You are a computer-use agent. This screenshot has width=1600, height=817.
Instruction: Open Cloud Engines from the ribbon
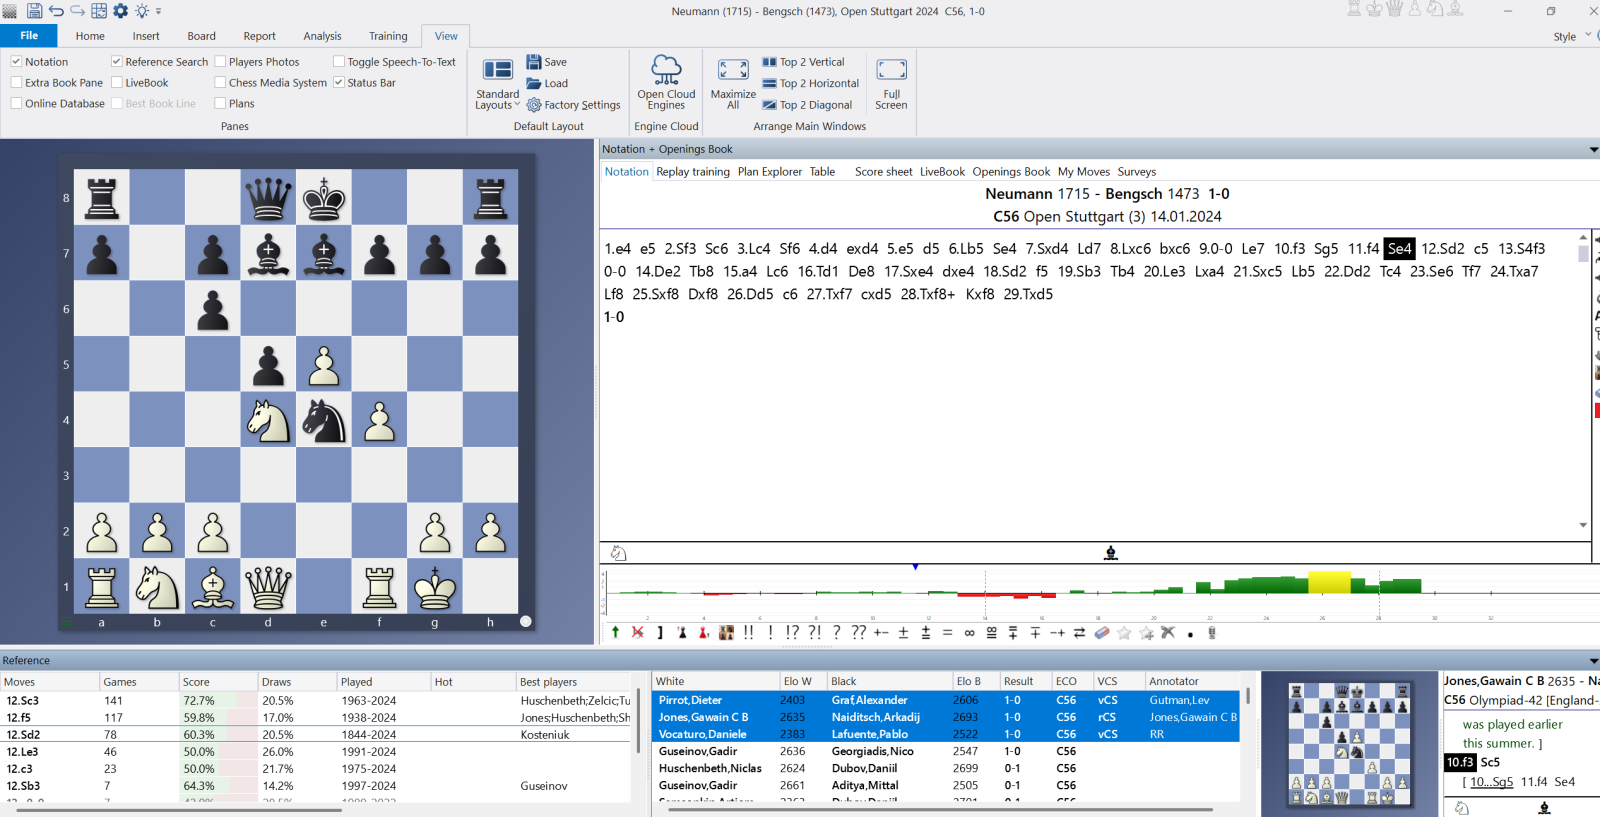click(666, 82)
